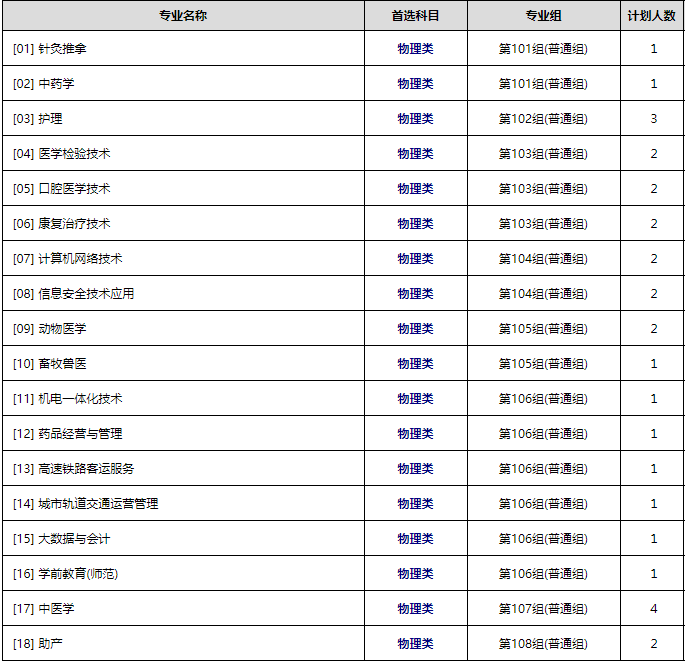Click 第101组(普通组) in the 中药学 row

(x=543, y=83)
